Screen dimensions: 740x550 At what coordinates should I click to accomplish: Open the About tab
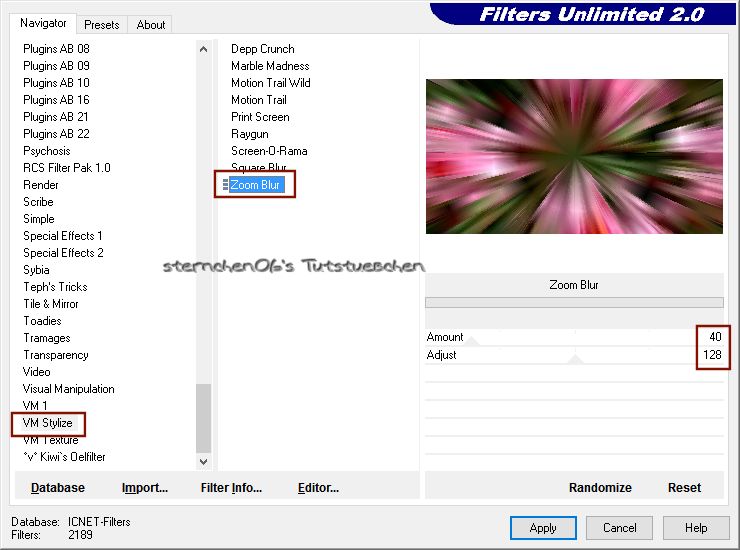[151, 25]
